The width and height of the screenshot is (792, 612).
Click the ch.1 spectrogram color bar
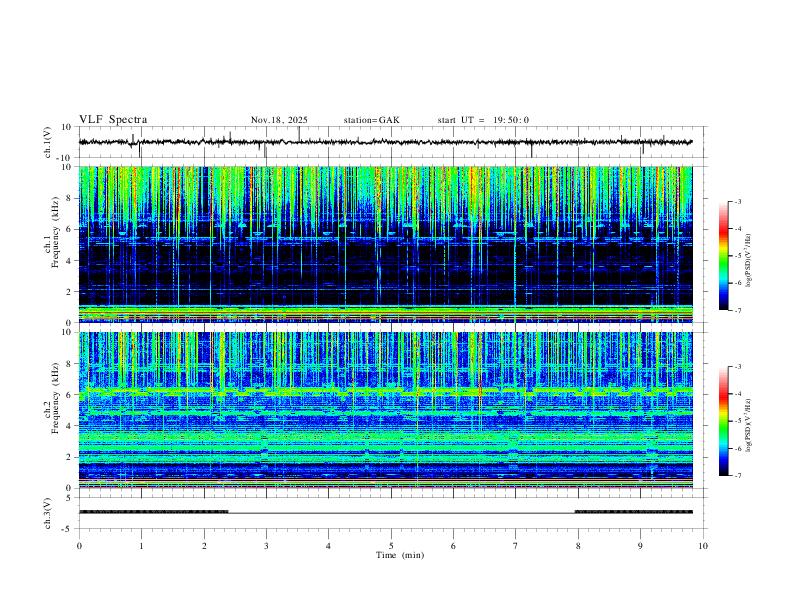tap(724, 256)
